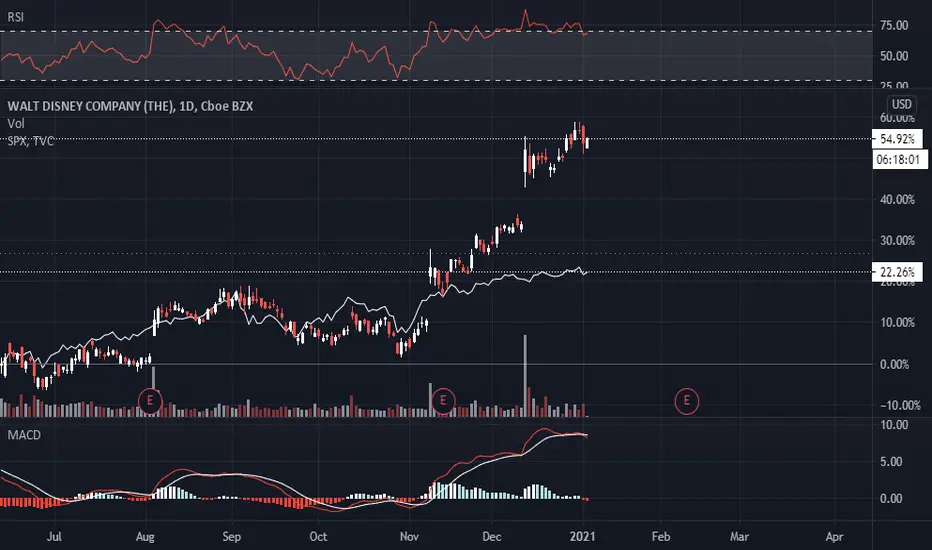The image size is (932, 550).
Task: Click the RSI 75.00 scale value
Action: pos(894,26)
